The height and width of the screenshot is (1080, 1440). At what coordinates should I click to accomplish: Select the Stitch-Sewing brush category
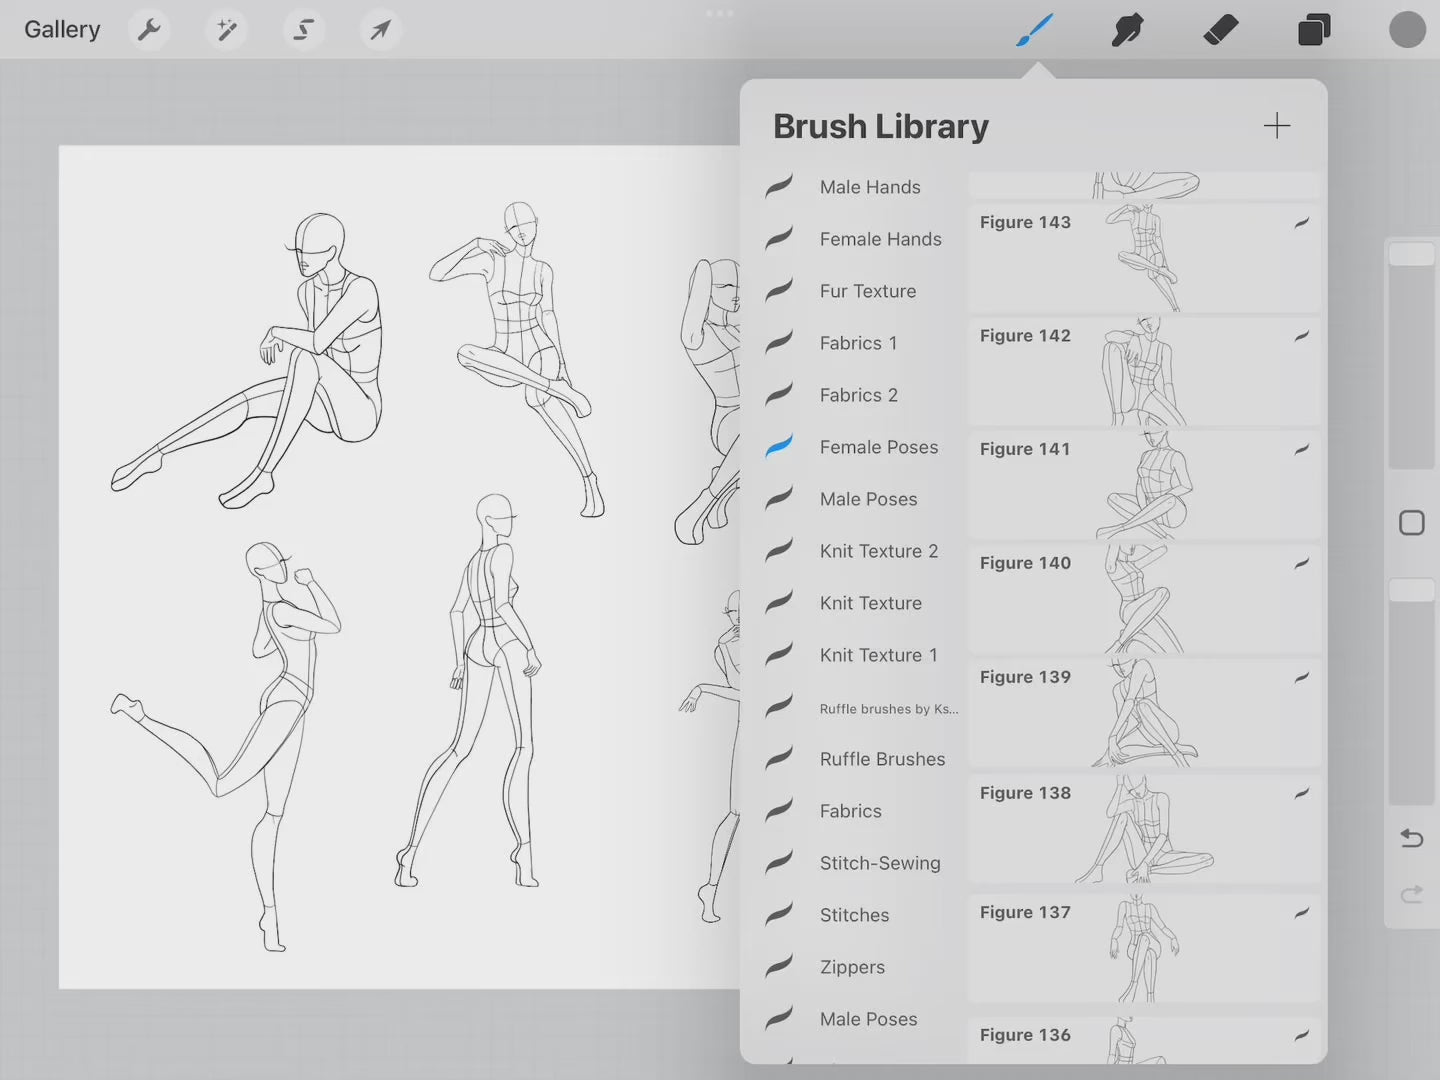click(879, 863)
